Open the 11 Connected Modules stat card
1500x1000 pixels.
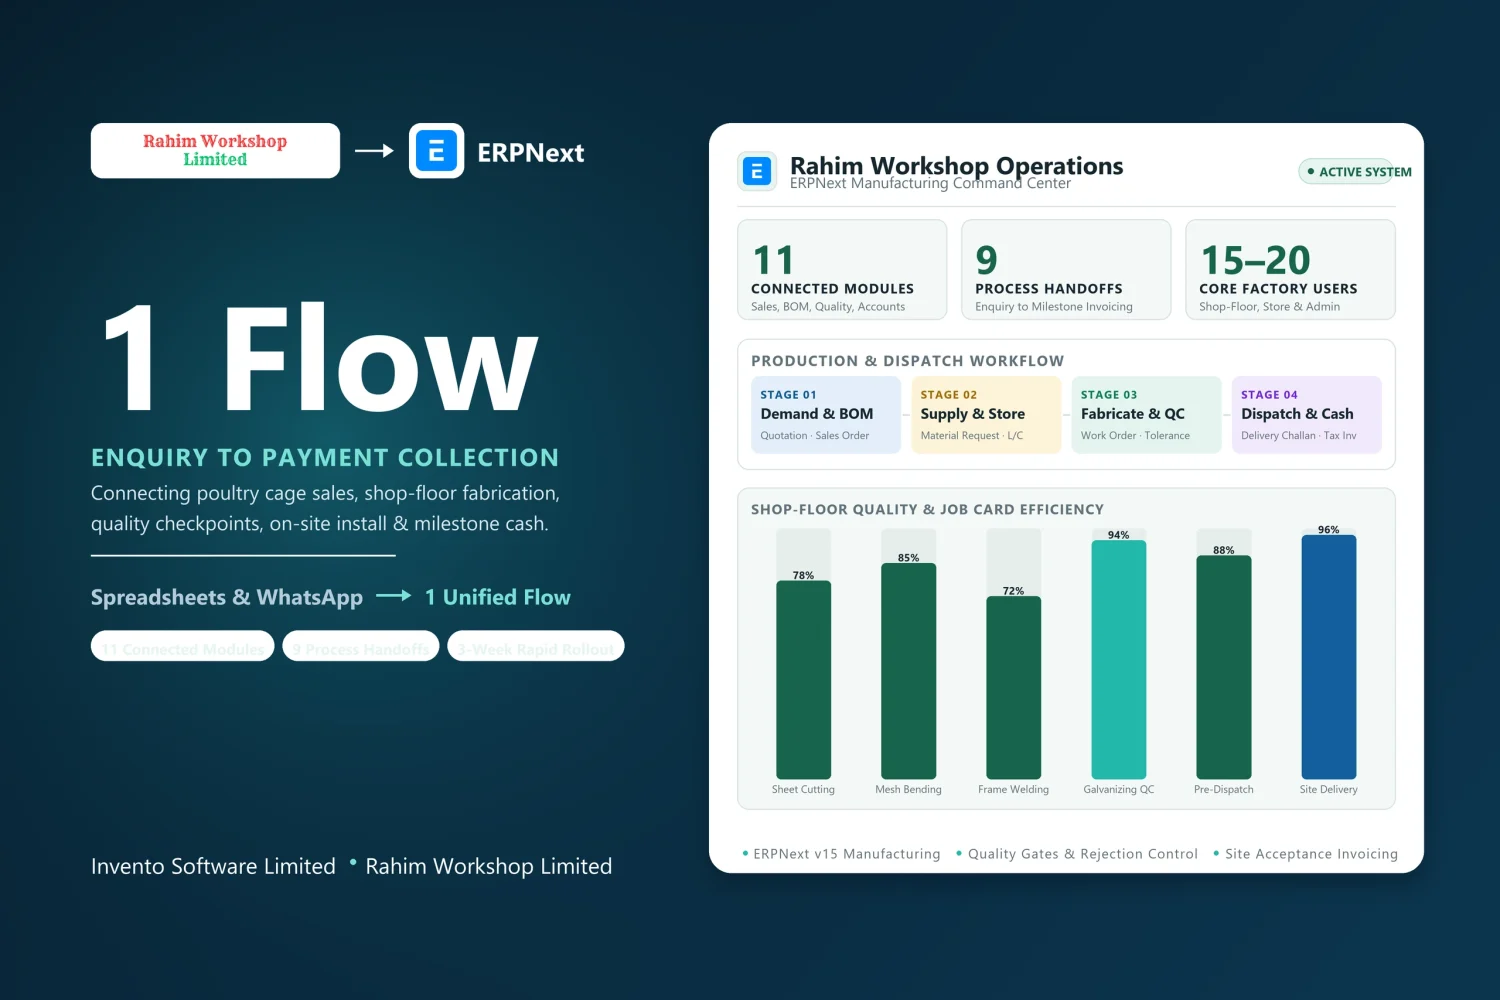coord(842,270)
